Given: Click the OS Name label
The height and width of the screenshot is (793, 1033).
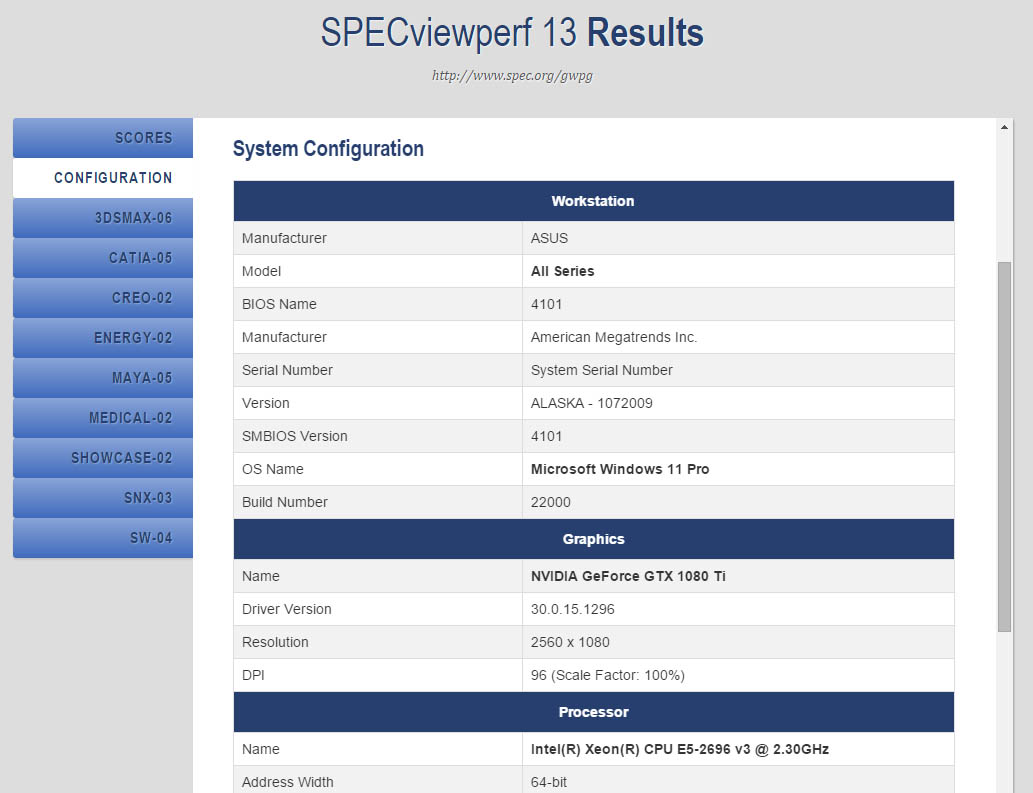Looking at the screenshot, I should point(273,469).
